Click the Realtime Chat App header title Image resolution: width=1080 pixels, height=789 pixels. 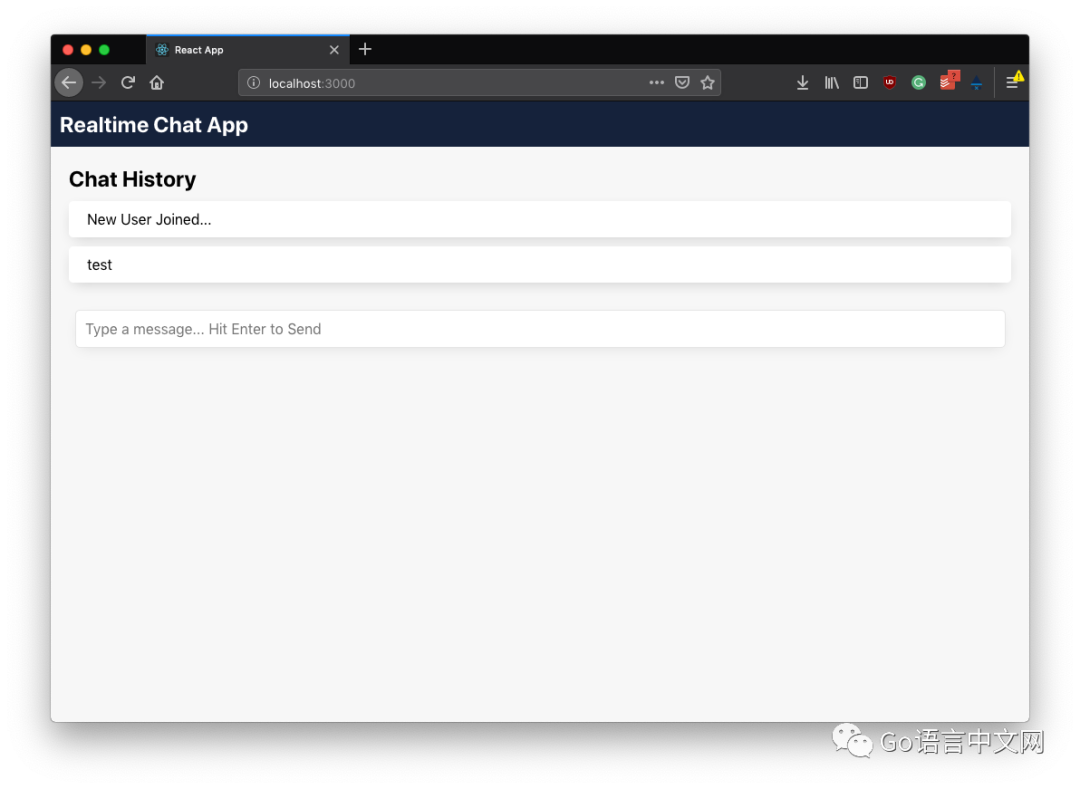coord(154,125)
